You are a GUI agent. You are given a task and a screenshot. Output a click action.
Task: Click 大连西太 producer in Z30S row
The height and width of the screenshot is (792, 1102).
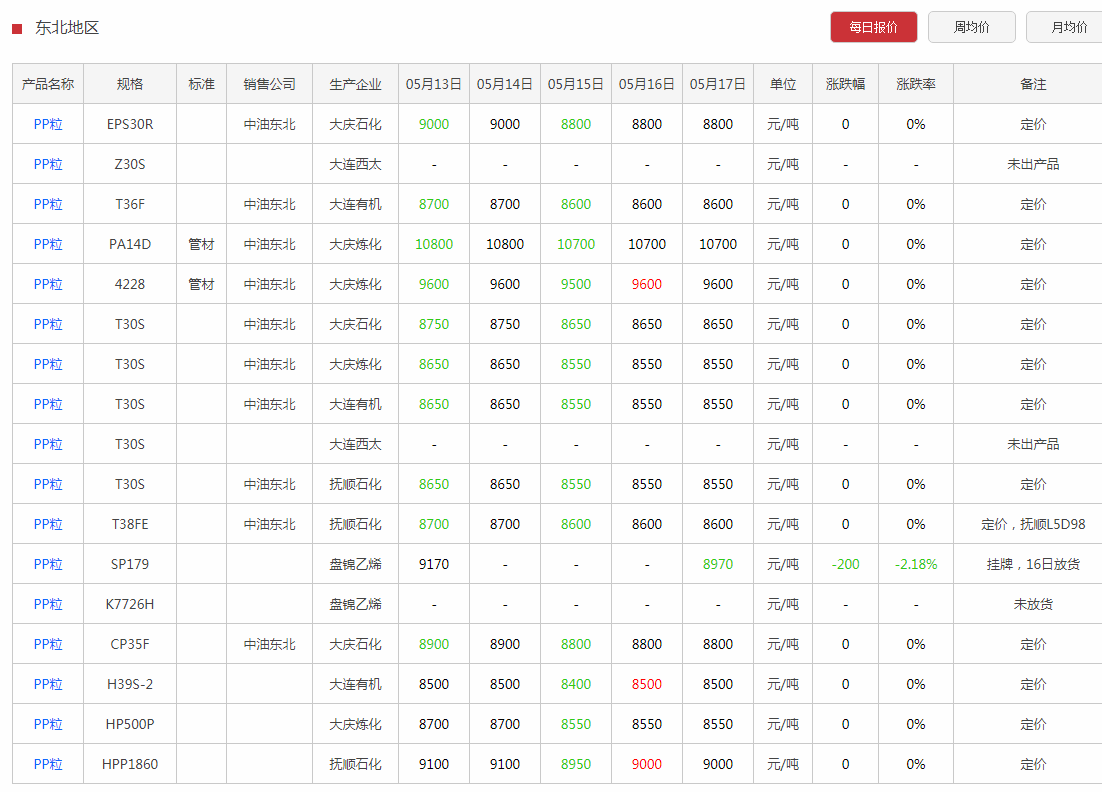tap(356, 164)
